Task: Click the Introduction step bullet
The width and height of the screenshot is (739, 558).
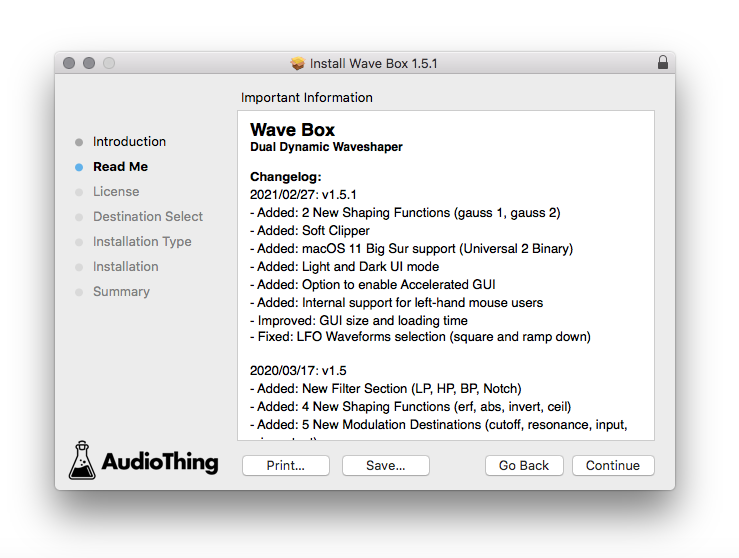Action: pos(79,142)
